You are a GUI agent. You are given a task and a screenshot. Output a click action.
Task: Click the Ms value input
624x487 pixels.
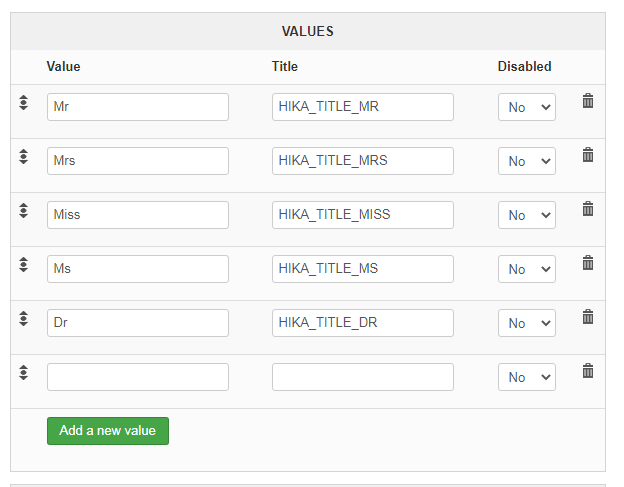(138, 269)
